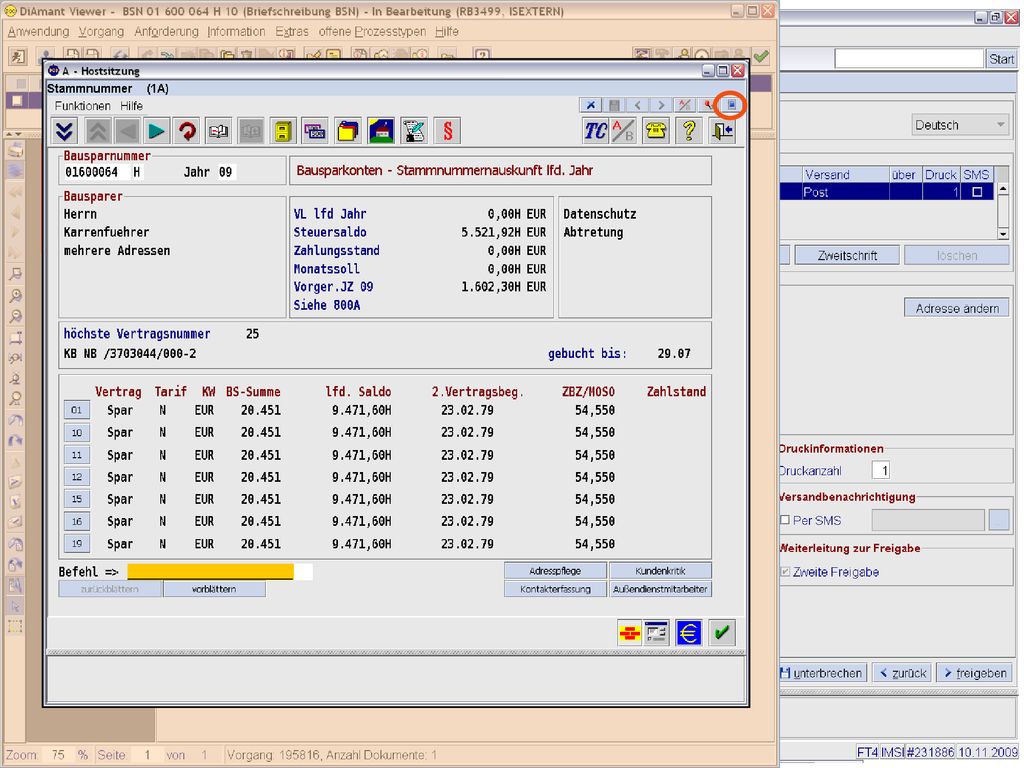The width and height of the screenshot is (1024, 768).
Task: Select contract row button 19
Action: (76, 544)
